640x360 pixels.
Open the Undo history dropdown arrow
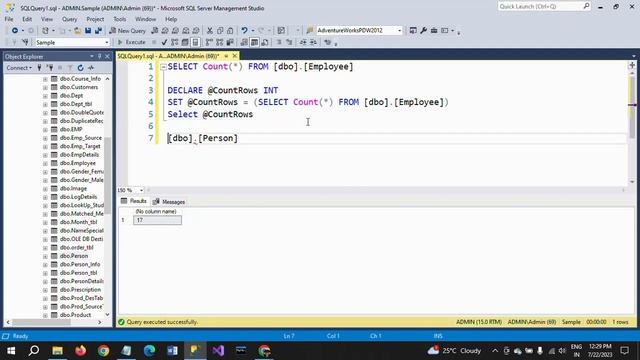tap(253, 31)
